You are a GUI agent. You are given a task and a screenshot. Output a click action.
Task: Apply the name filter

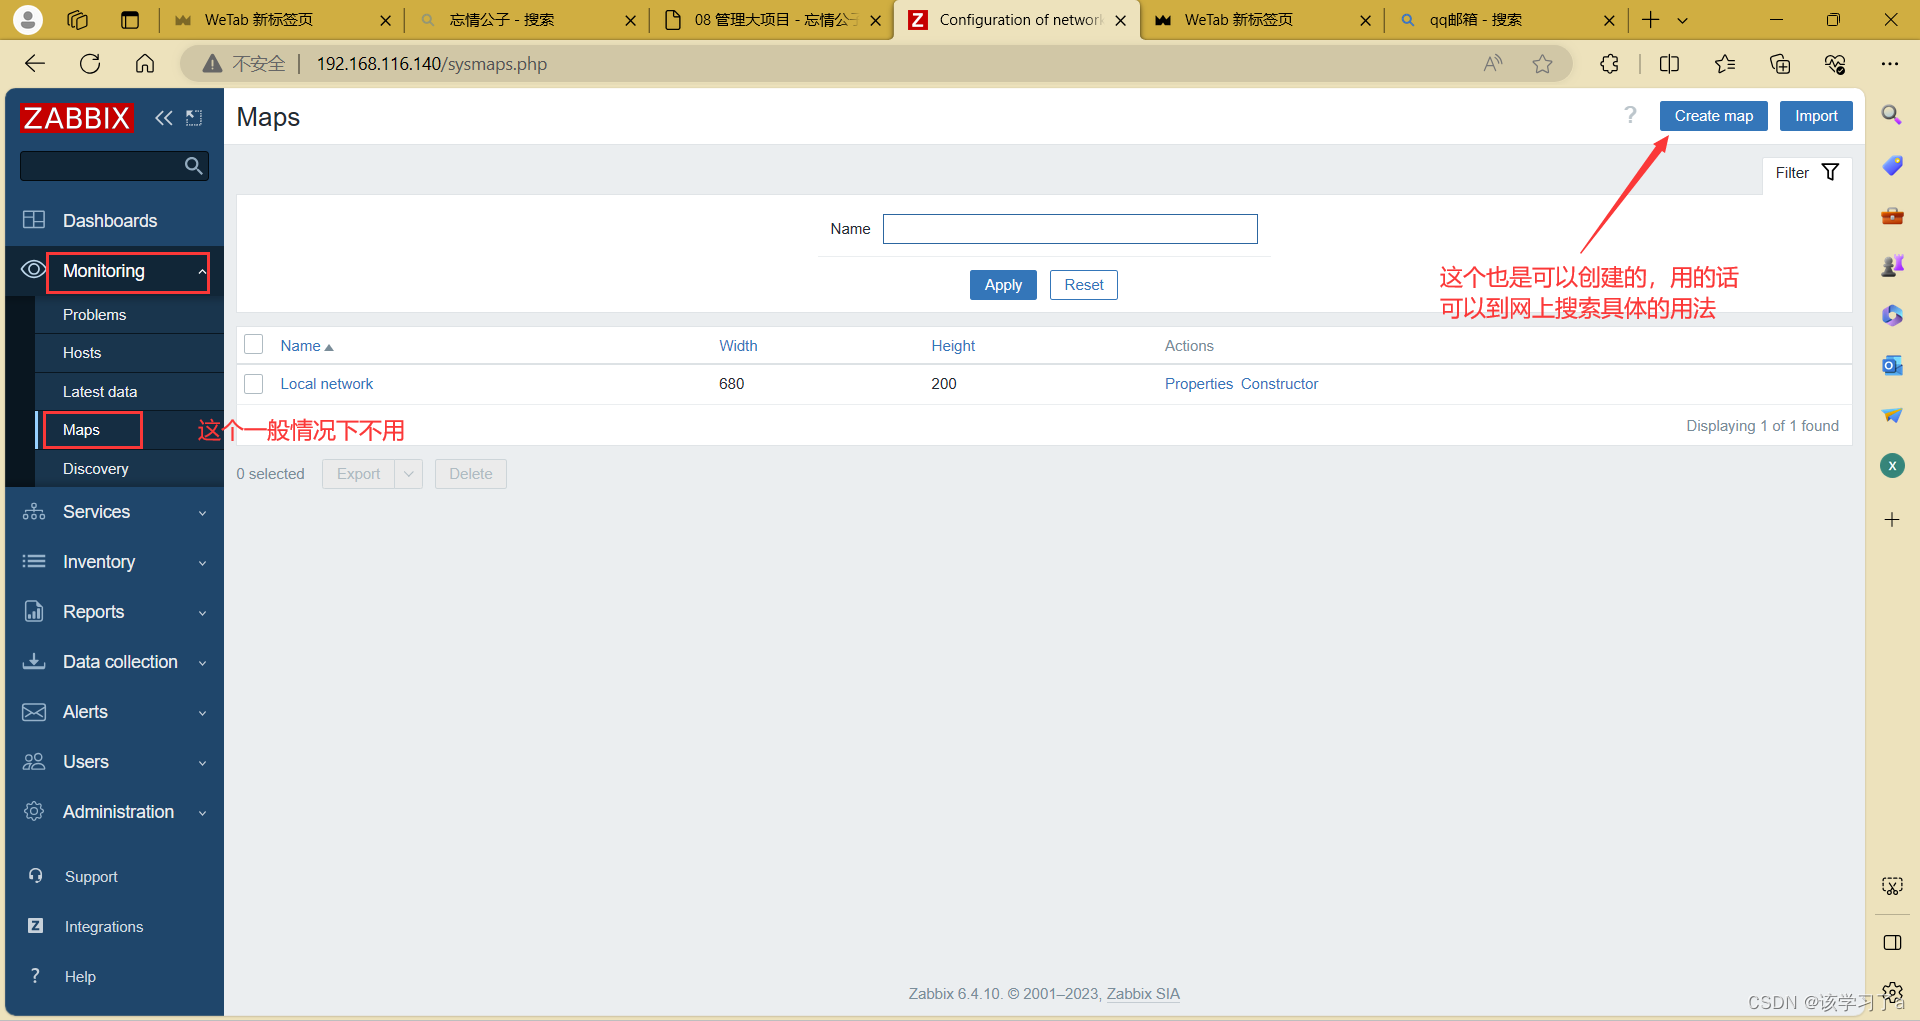[1003, 285]
